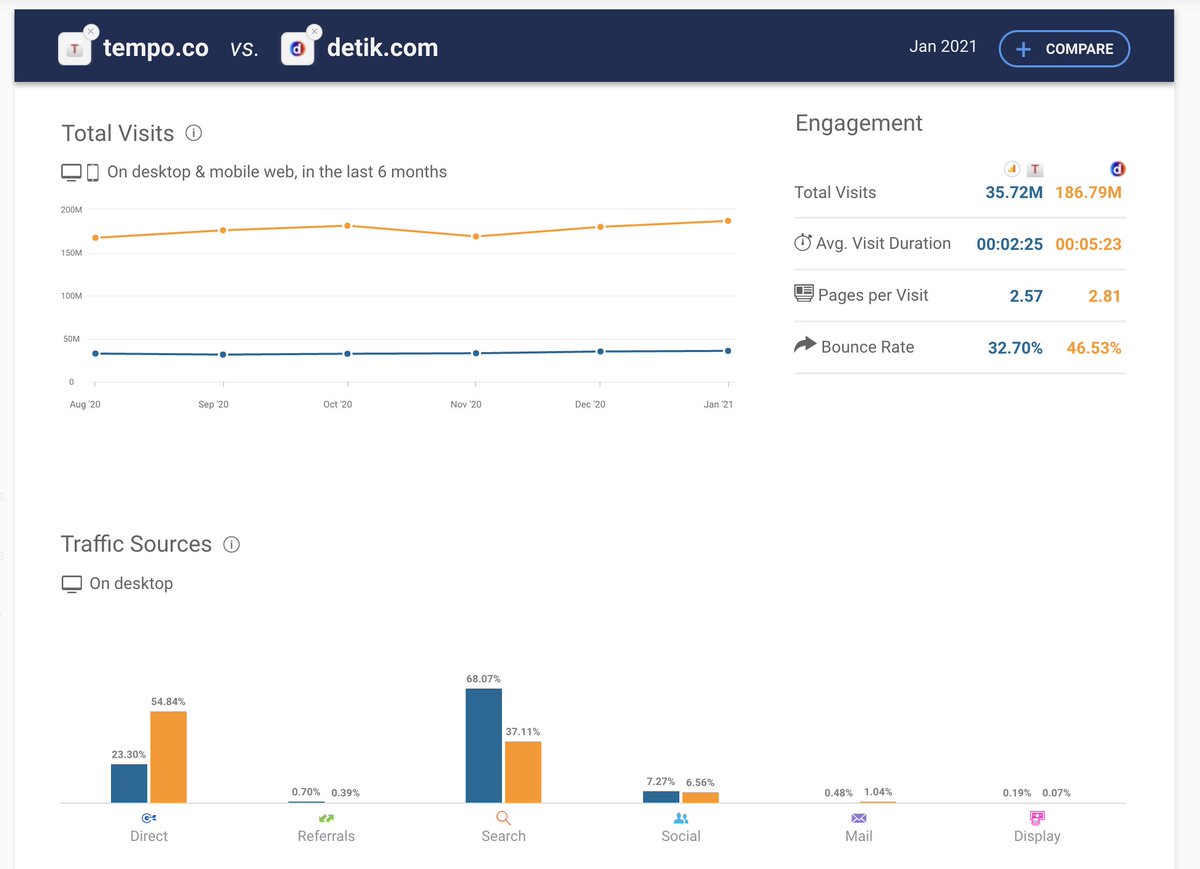Select the Dec '20 point on blue line
This screenshot has width=1200, height=869.
tap(600, 351)
